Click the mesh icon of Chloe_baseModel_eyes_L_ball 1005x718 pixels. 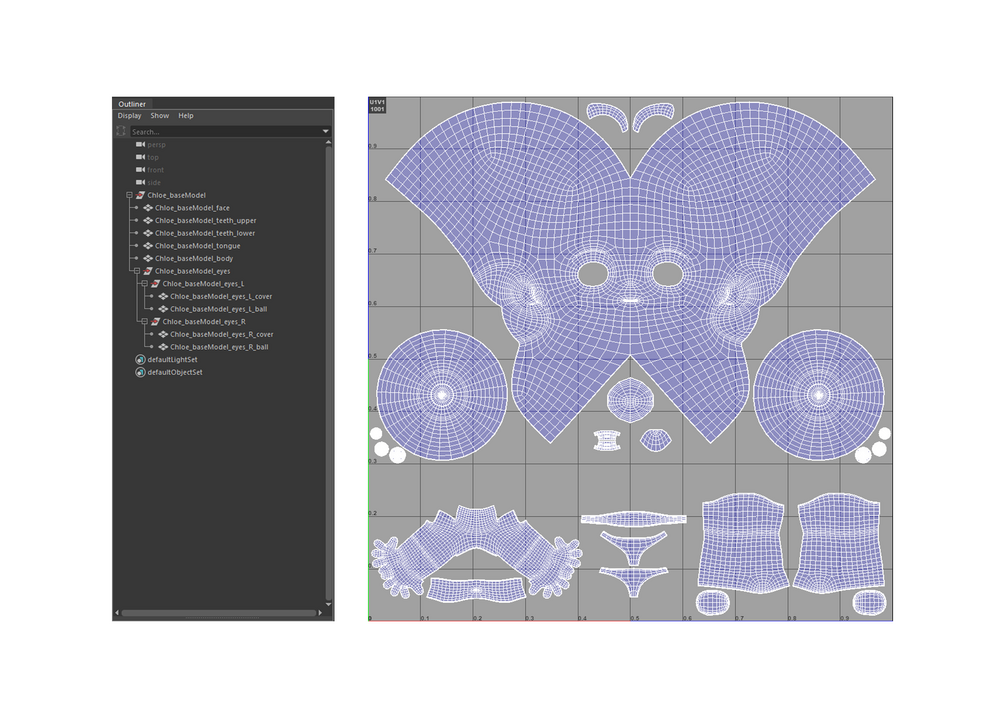point(163,309)
